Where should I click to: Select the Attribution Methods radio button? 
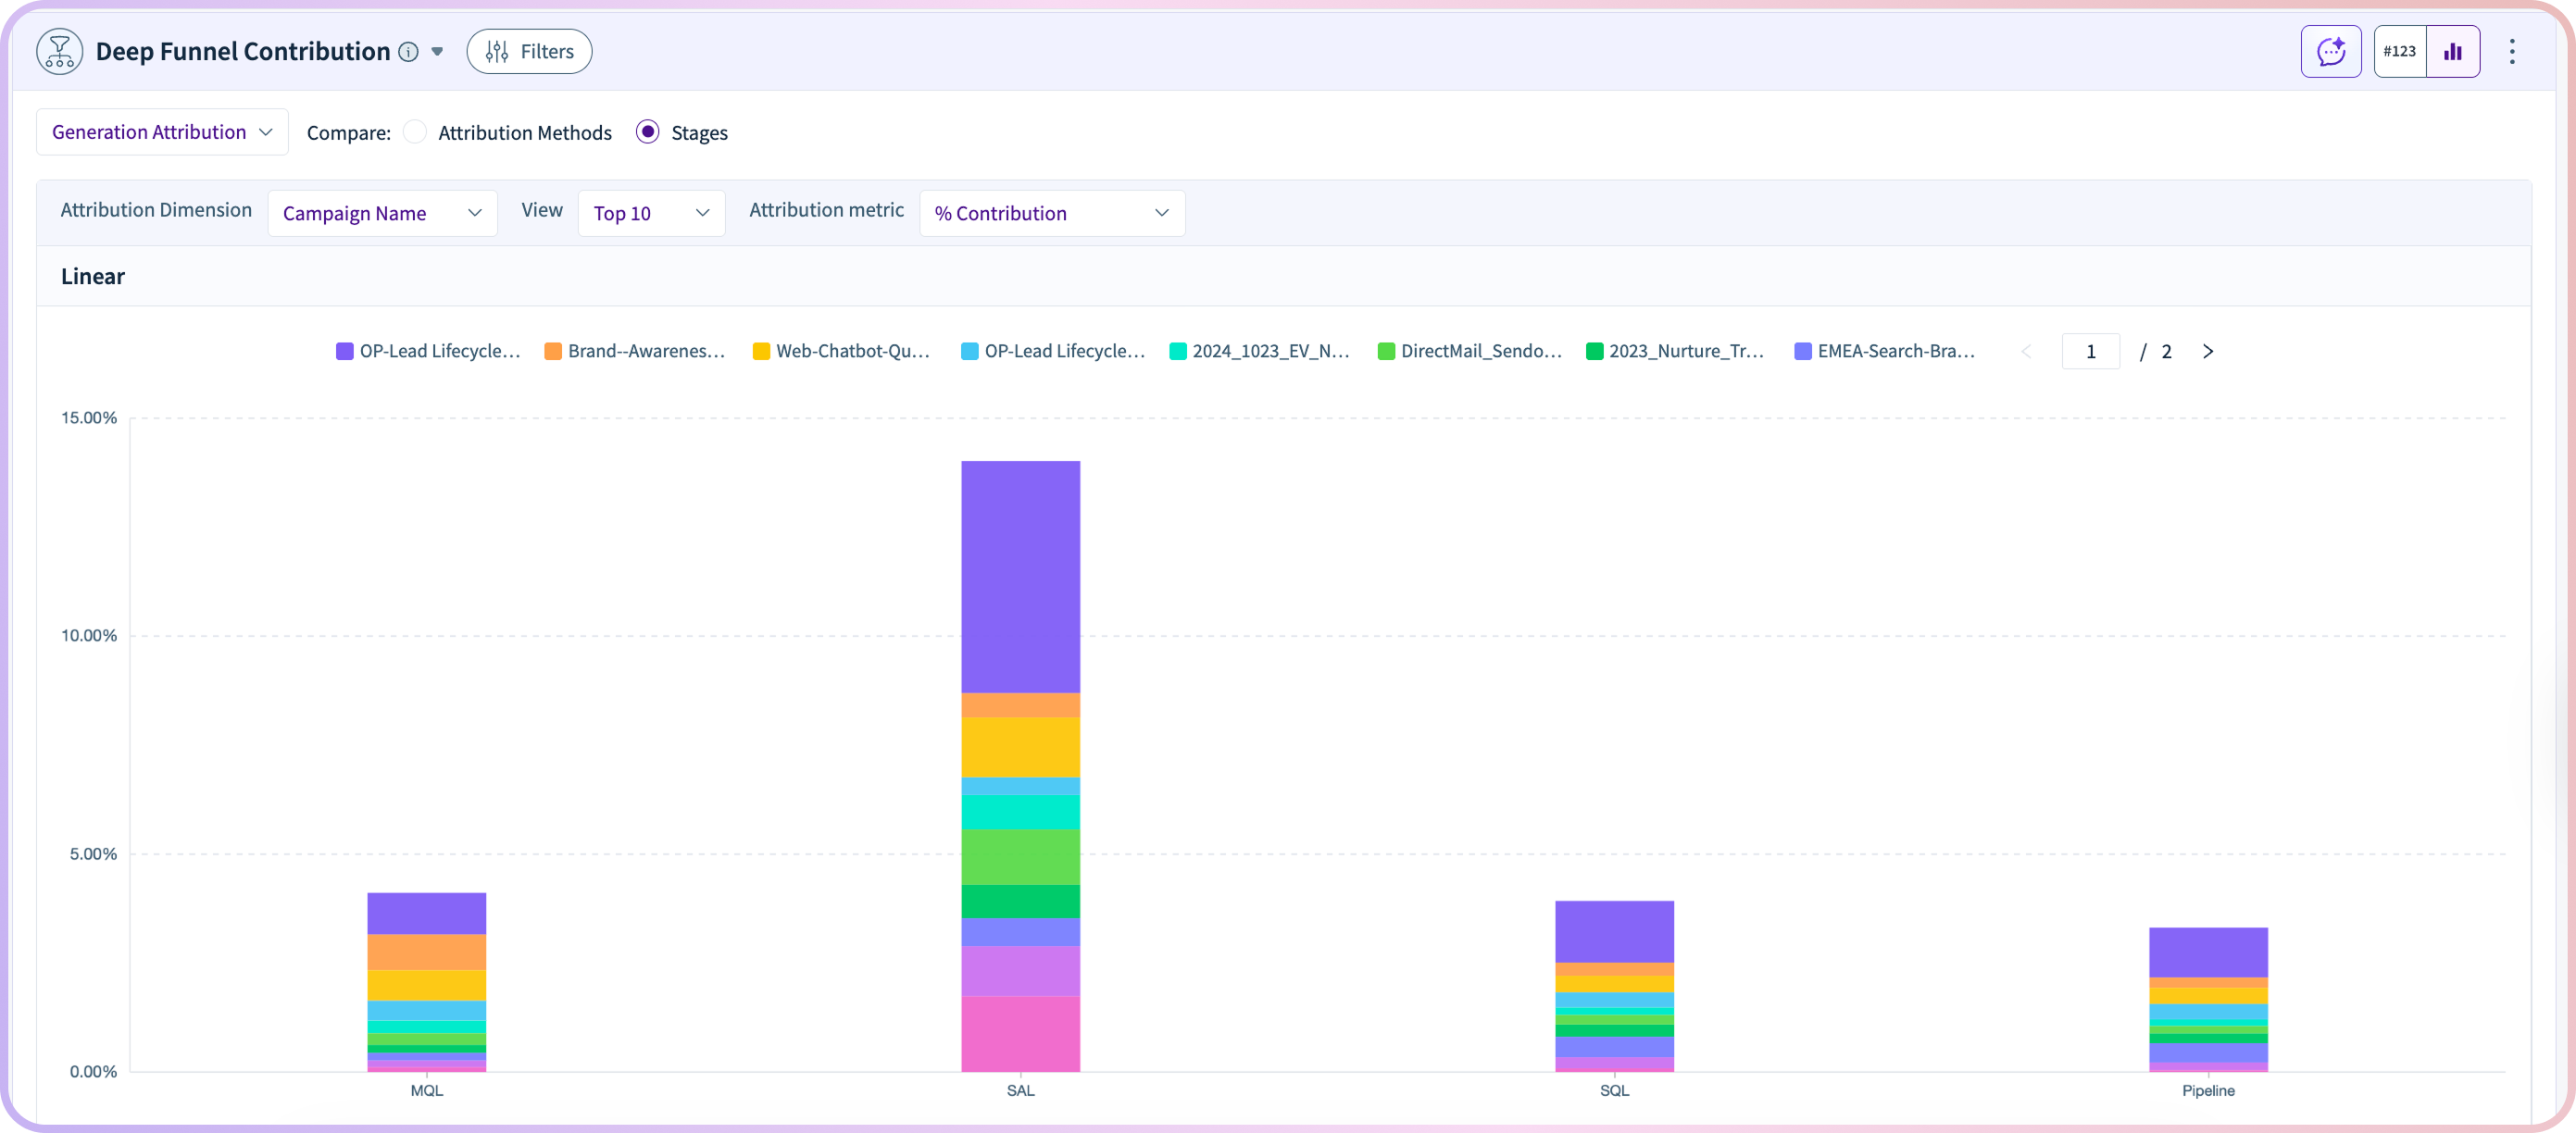click(x=415, y=132)
